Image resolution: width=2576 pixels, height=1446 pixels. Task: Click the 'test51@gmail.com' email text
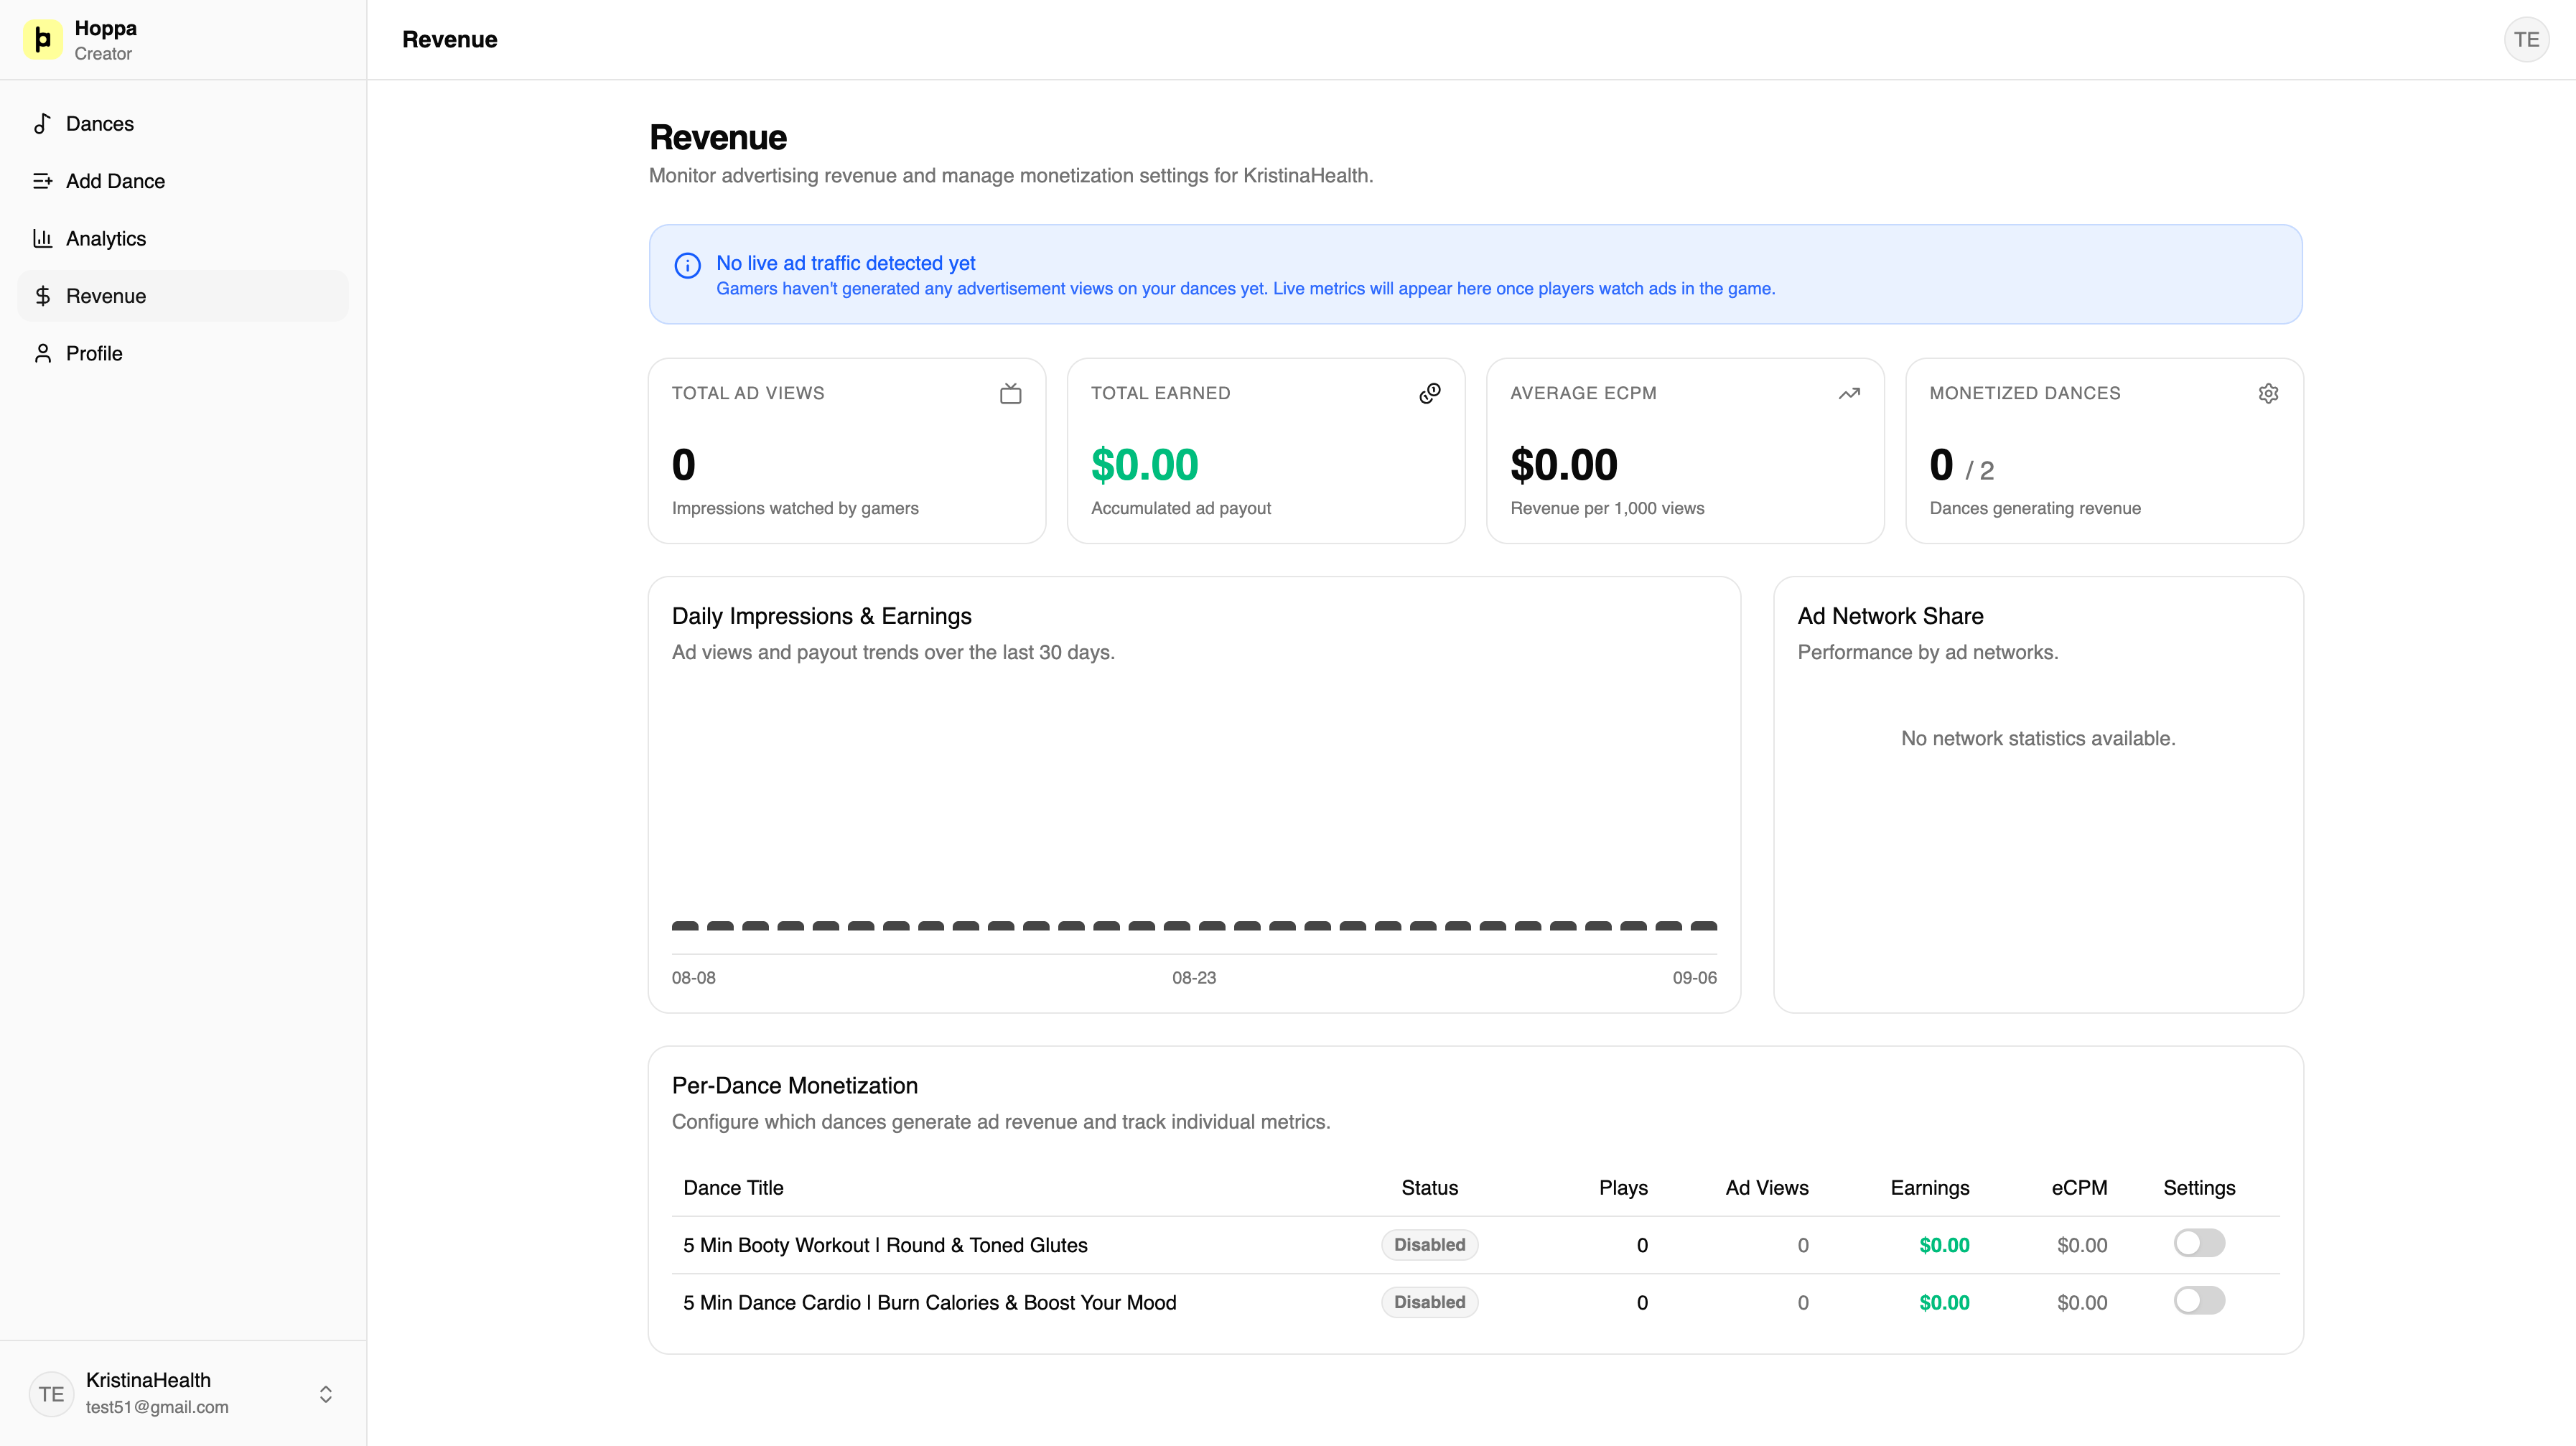tap(157, 1407)
